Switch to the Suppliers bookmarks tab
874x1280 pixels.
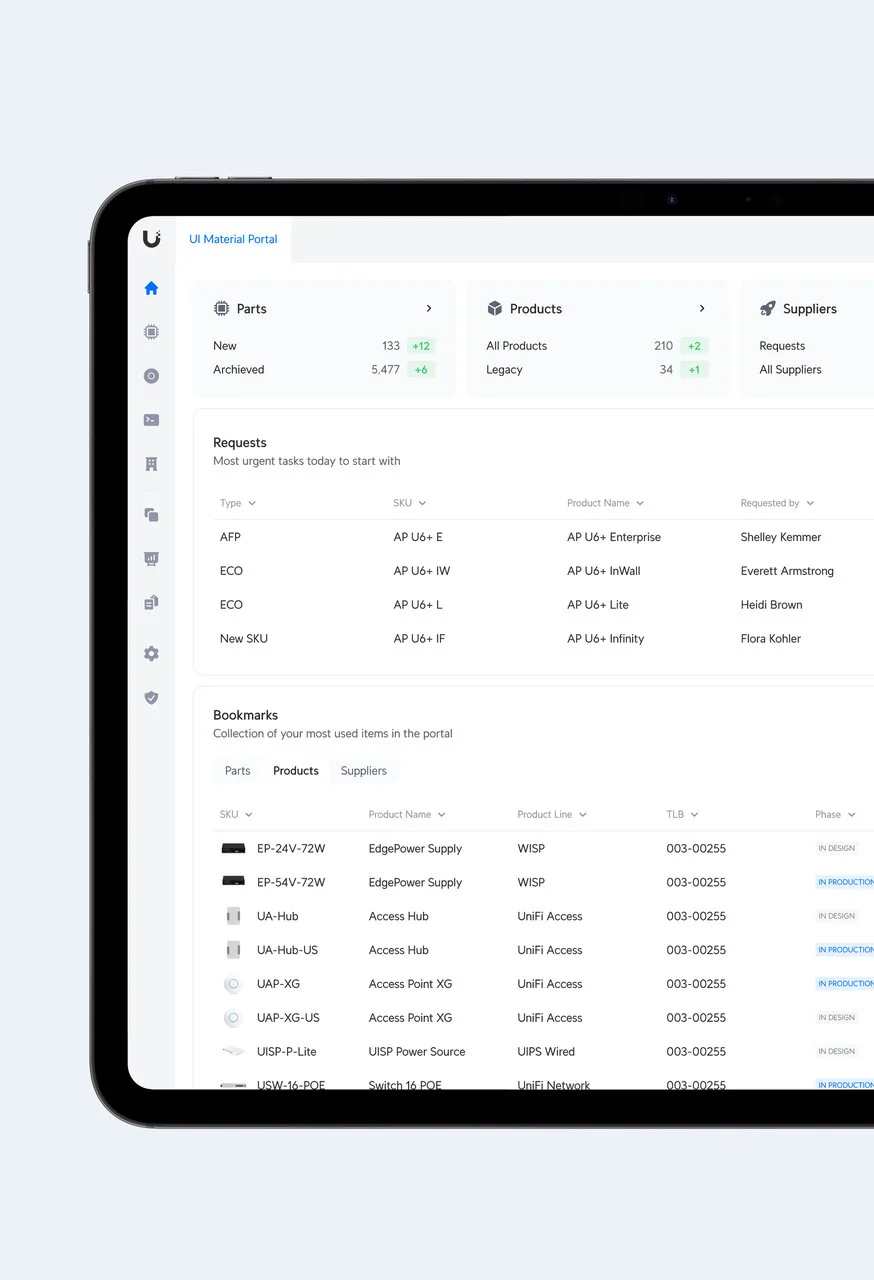point(364,771)
